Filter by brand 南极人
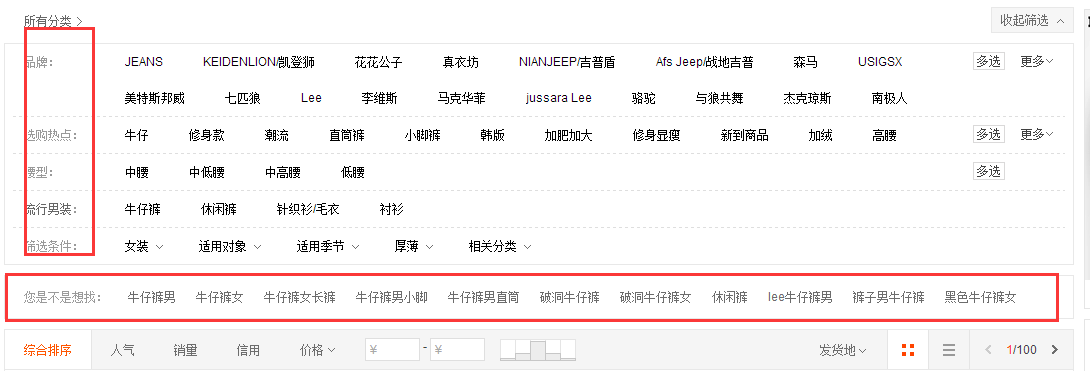Viewport: 1090px width, 371px height. pyautogui.click(x=889, y=98)
